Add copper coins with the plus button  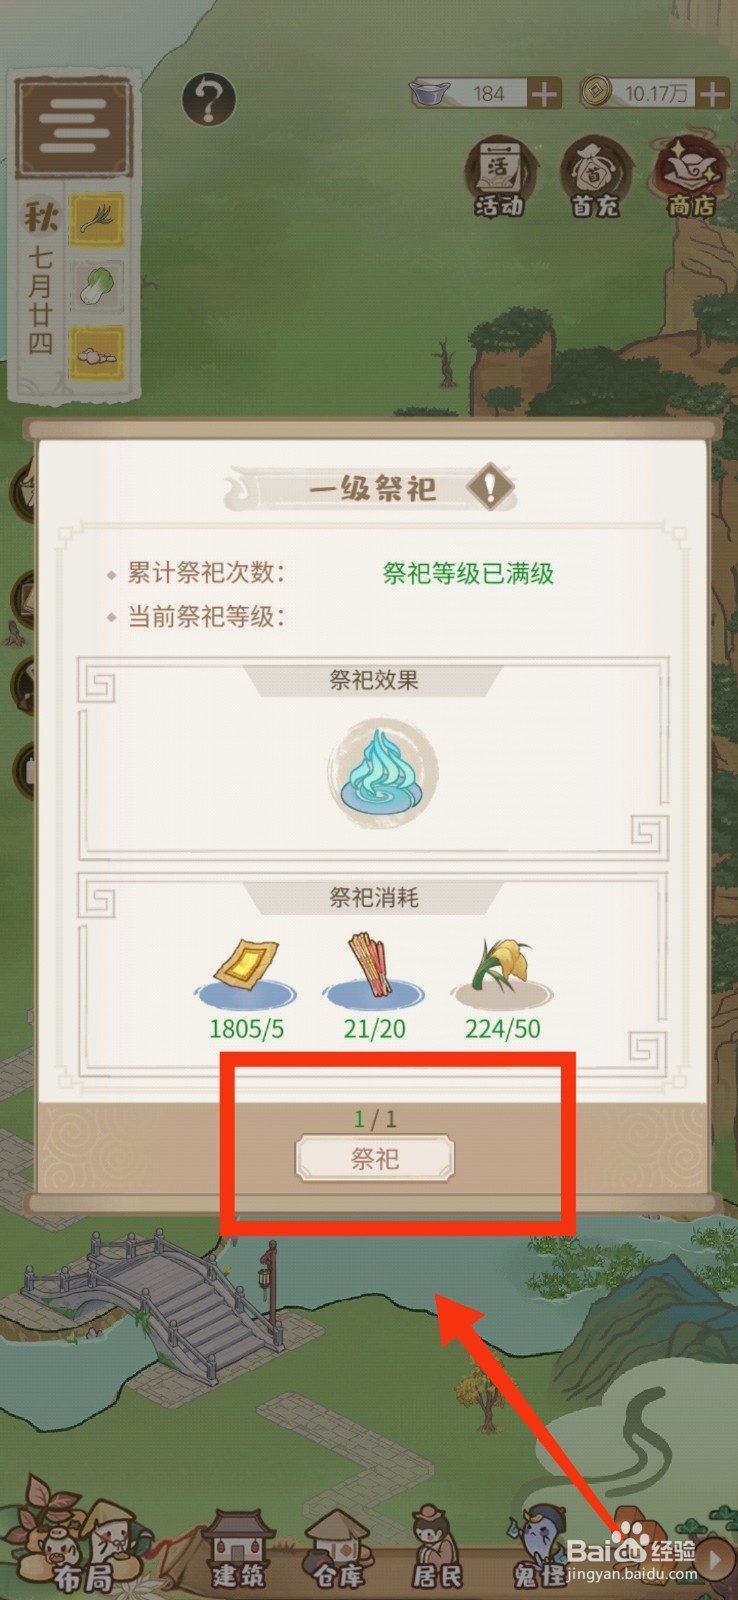click(712, 94)
